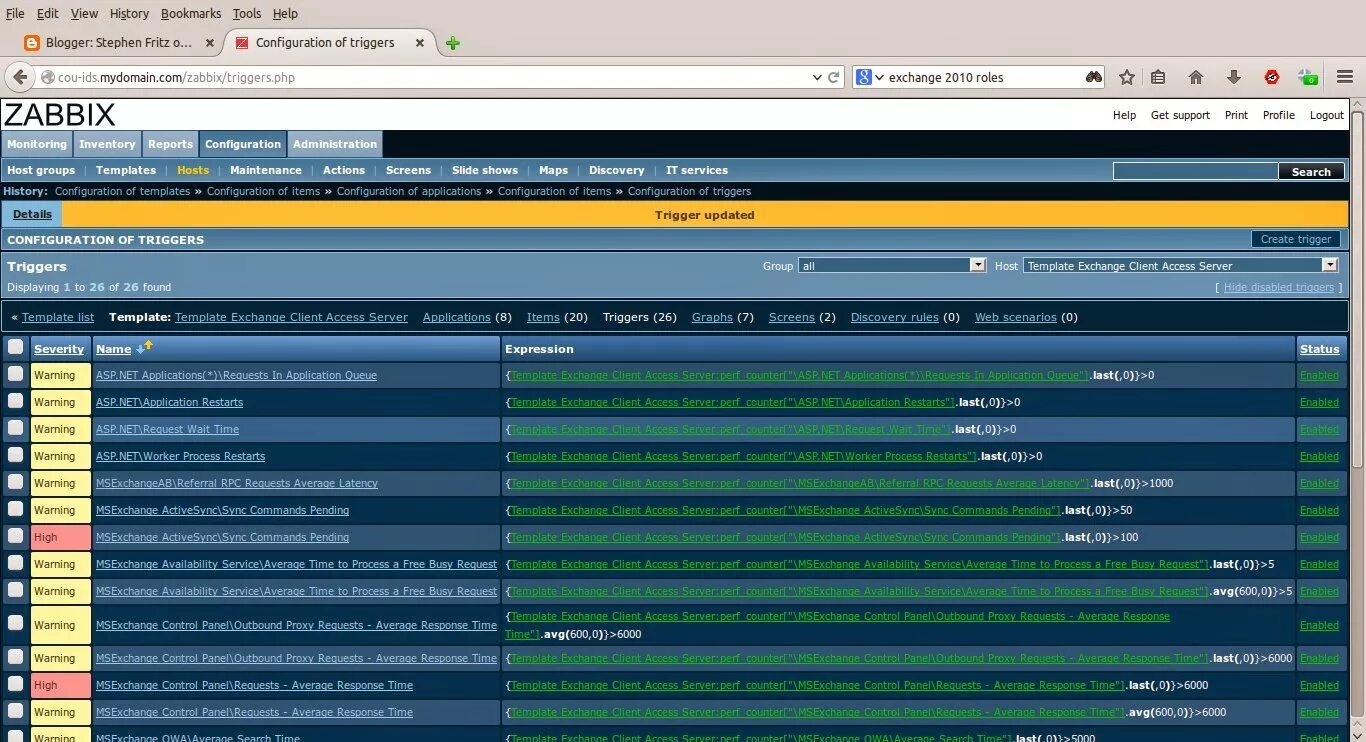Check the High severity Control Panel\Requests row
Screen dimensions: 1366x742
tap(15, 684)
